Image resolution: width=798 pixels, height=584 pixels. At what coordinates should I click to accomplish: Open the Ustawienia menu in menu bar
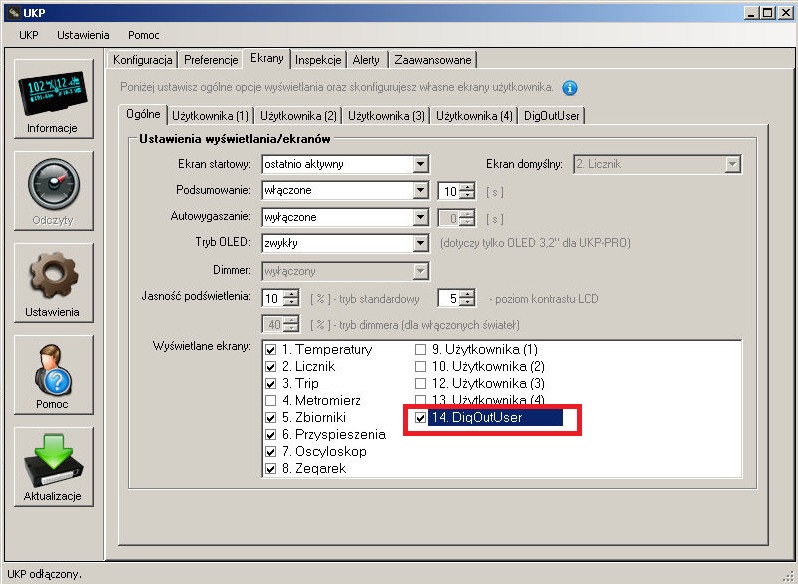83,35
